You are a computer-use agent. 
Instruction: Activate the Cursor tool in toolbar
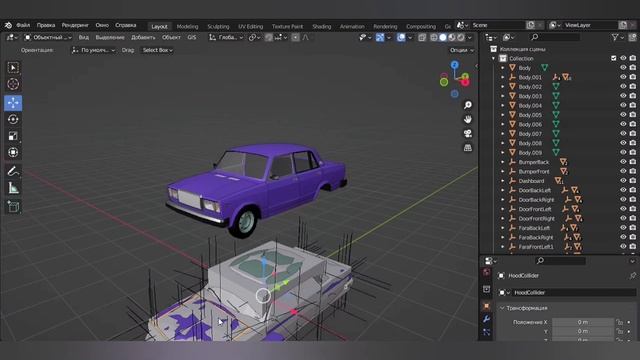tap(13, 84)
